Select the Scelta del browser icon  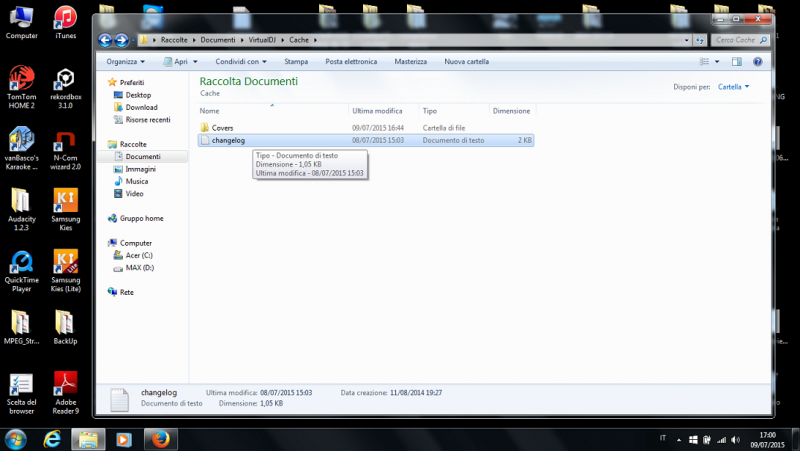click(21, 393)
